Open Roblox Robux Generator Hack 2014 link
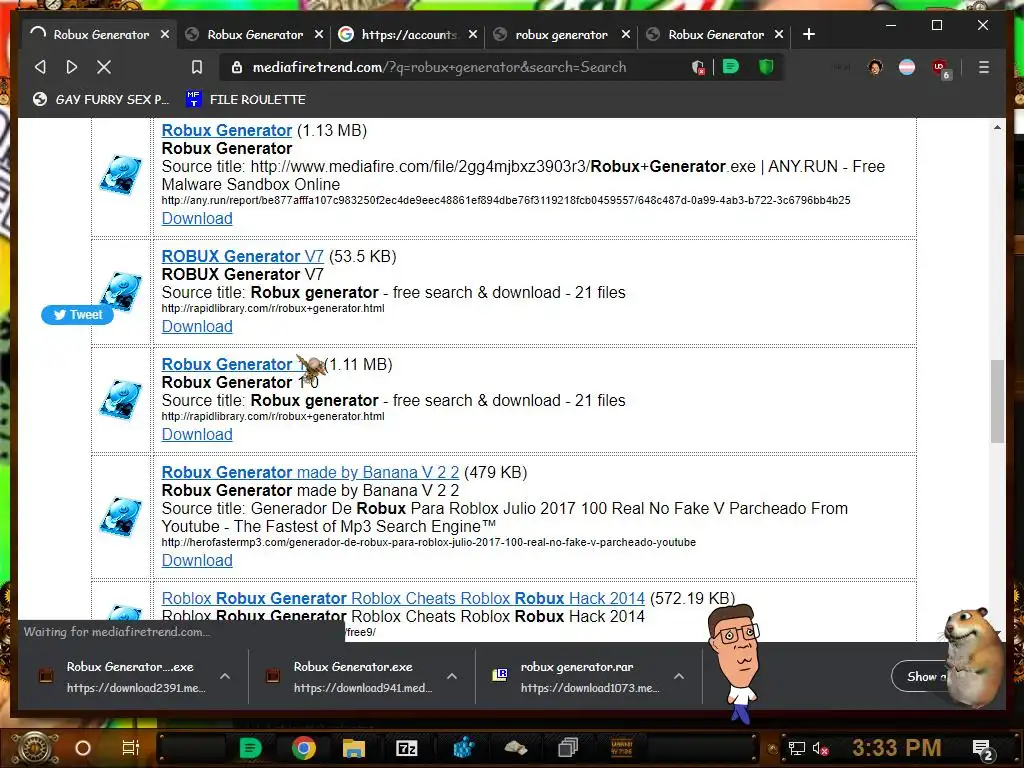Viewport: 1024px width, 768px height. (x=403, y=598)
